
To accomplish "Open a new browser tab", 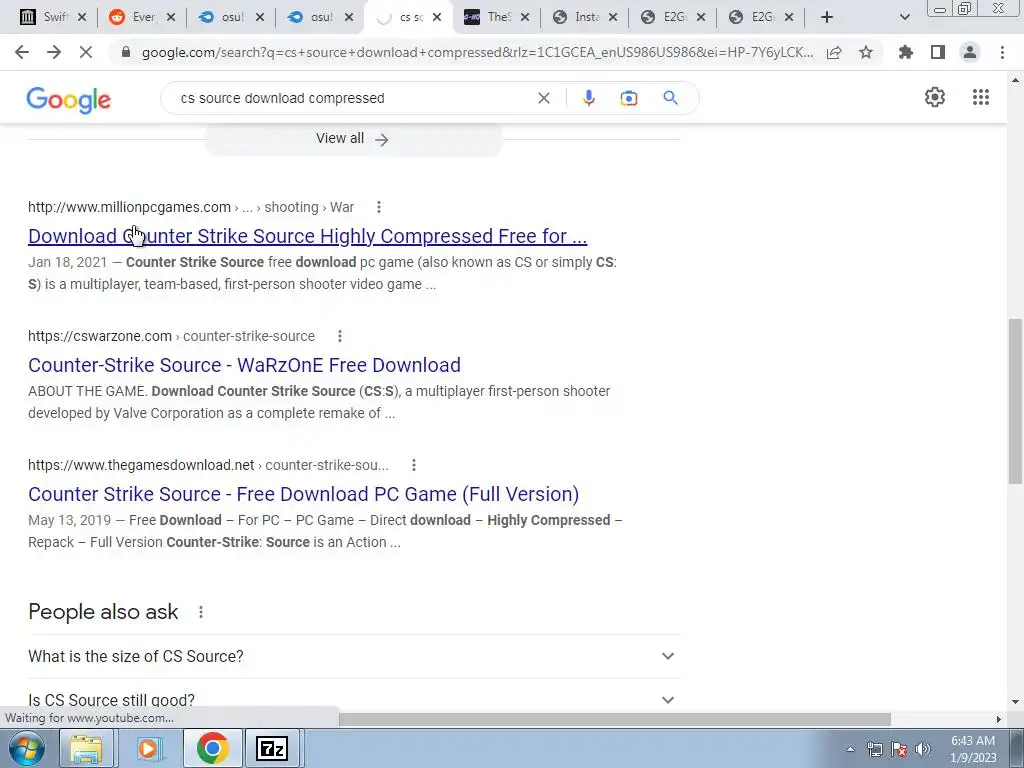I will (827, 17).
